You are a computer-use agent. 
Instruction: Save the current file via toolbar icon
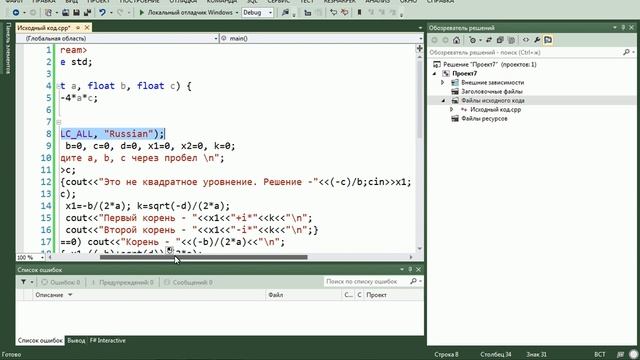tap(76, 13)
